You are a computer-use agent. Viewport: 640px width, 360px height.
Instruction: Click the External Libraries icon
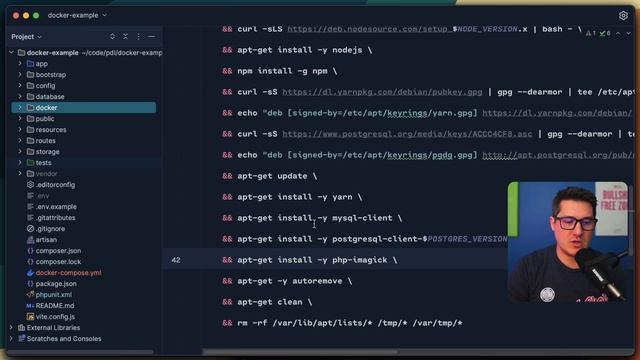22,328
